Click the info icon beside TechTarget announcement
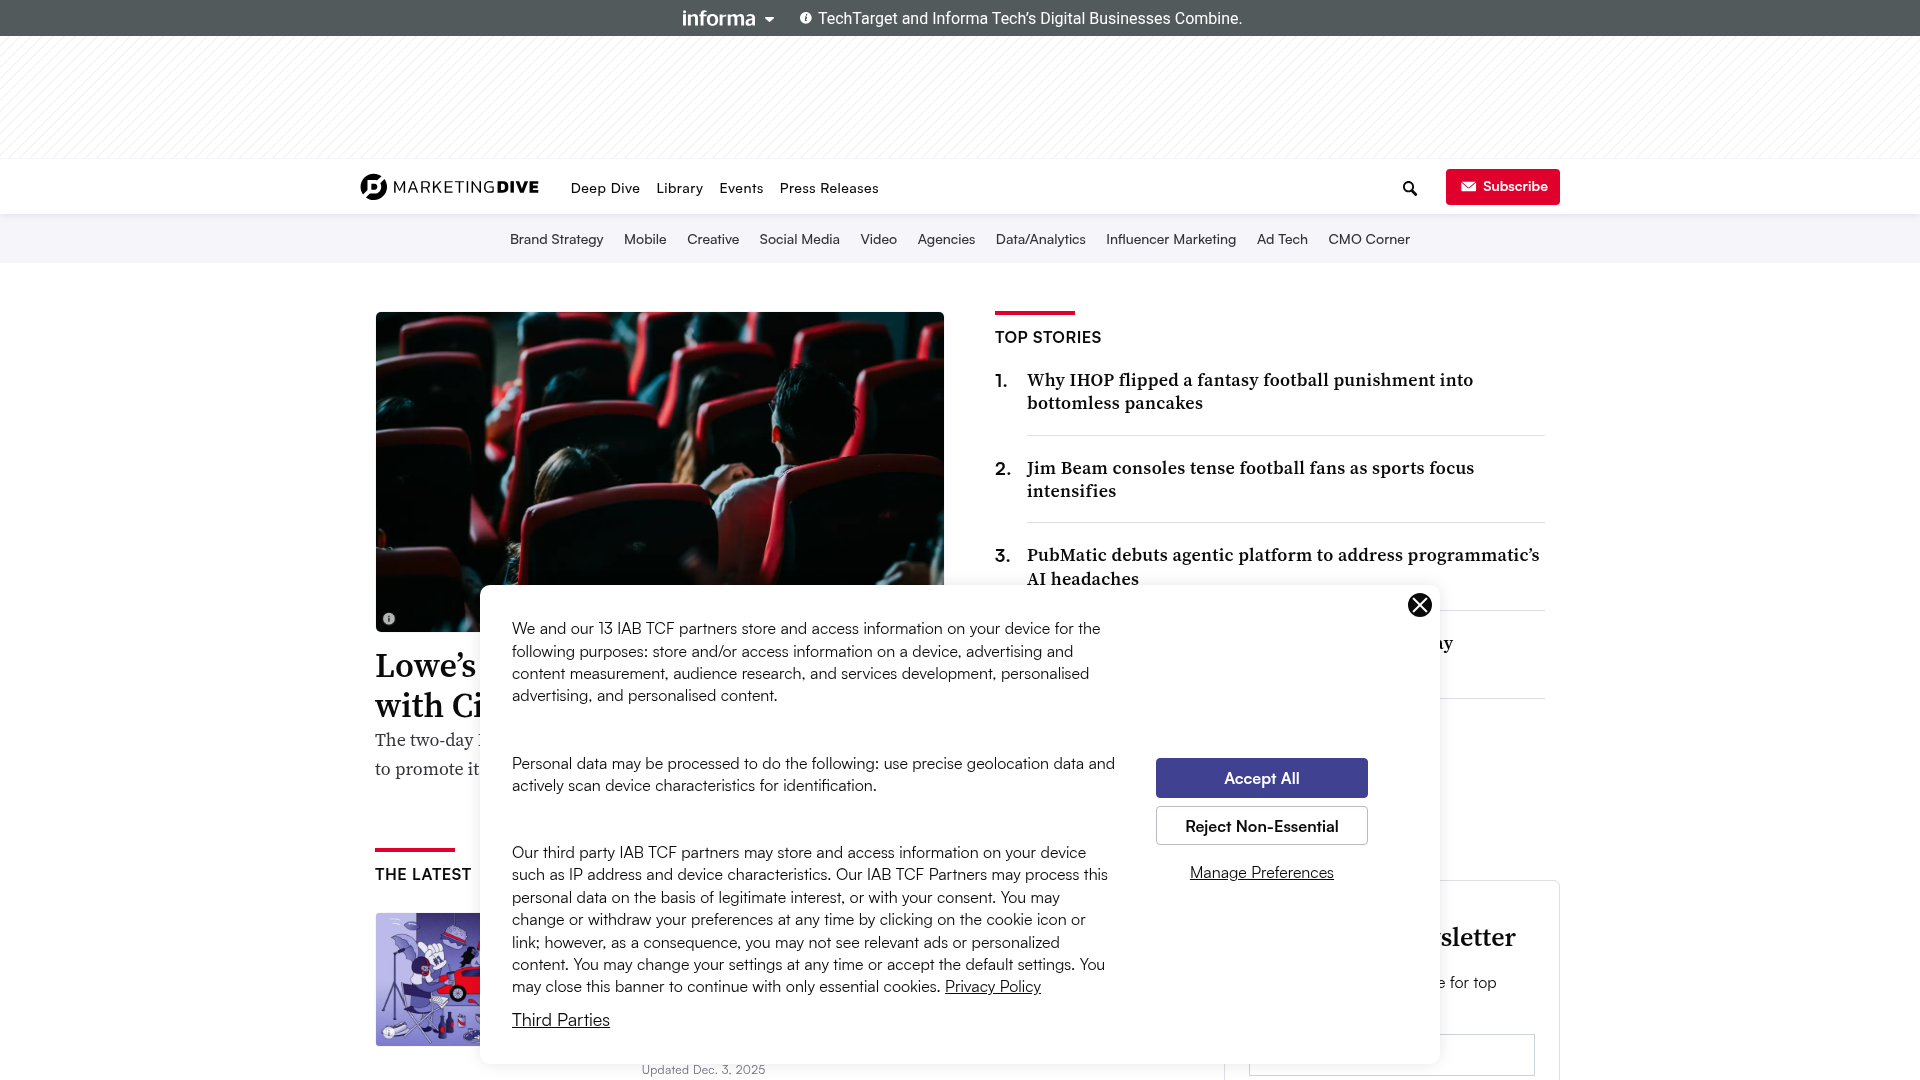This screenshot has height=1080, width=1920. [x=806, y=18]
